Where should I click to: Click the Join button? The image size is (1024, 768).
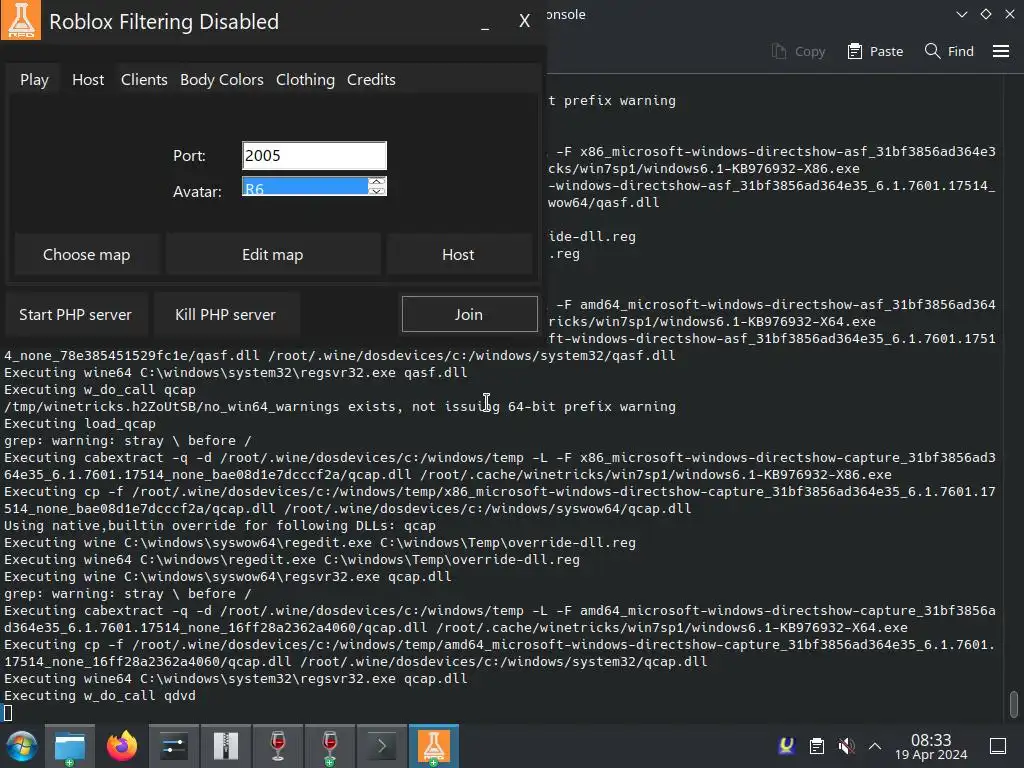(x=470, y=314)
